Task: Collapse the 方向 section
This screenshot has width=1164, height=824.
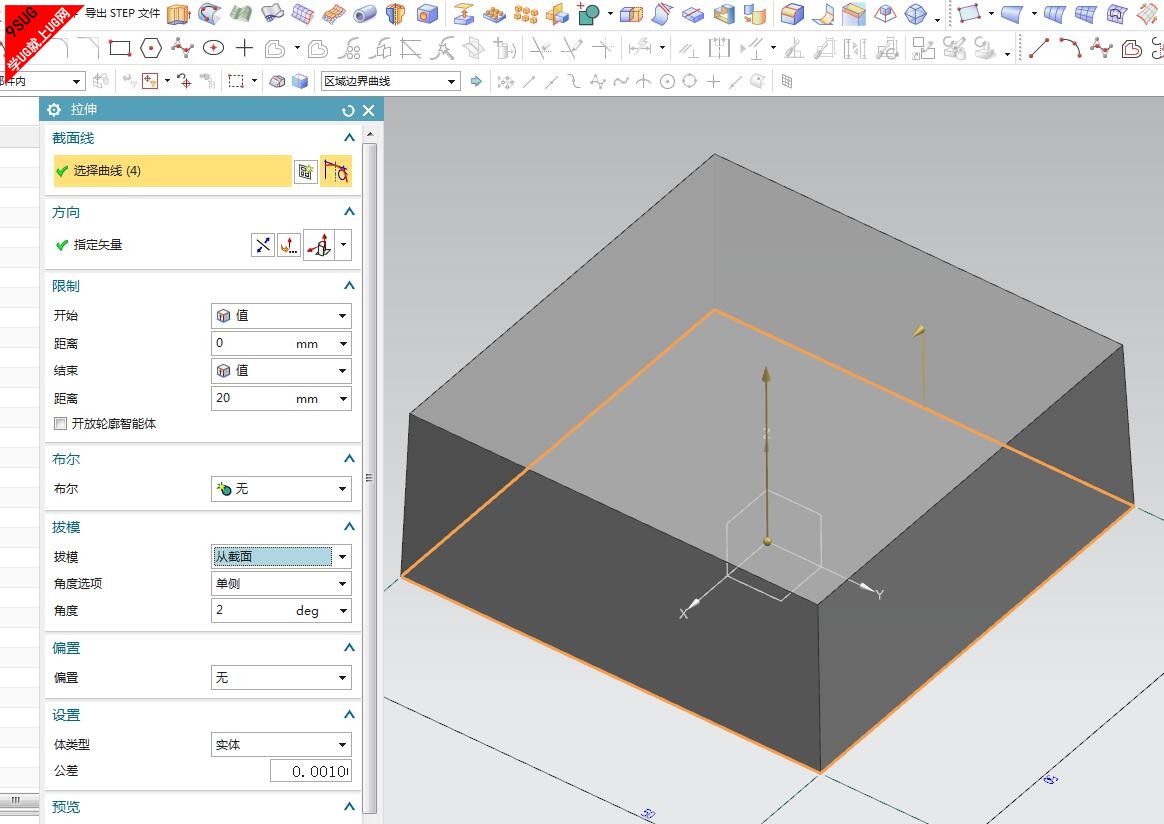Action: click(x=349, y=212)
